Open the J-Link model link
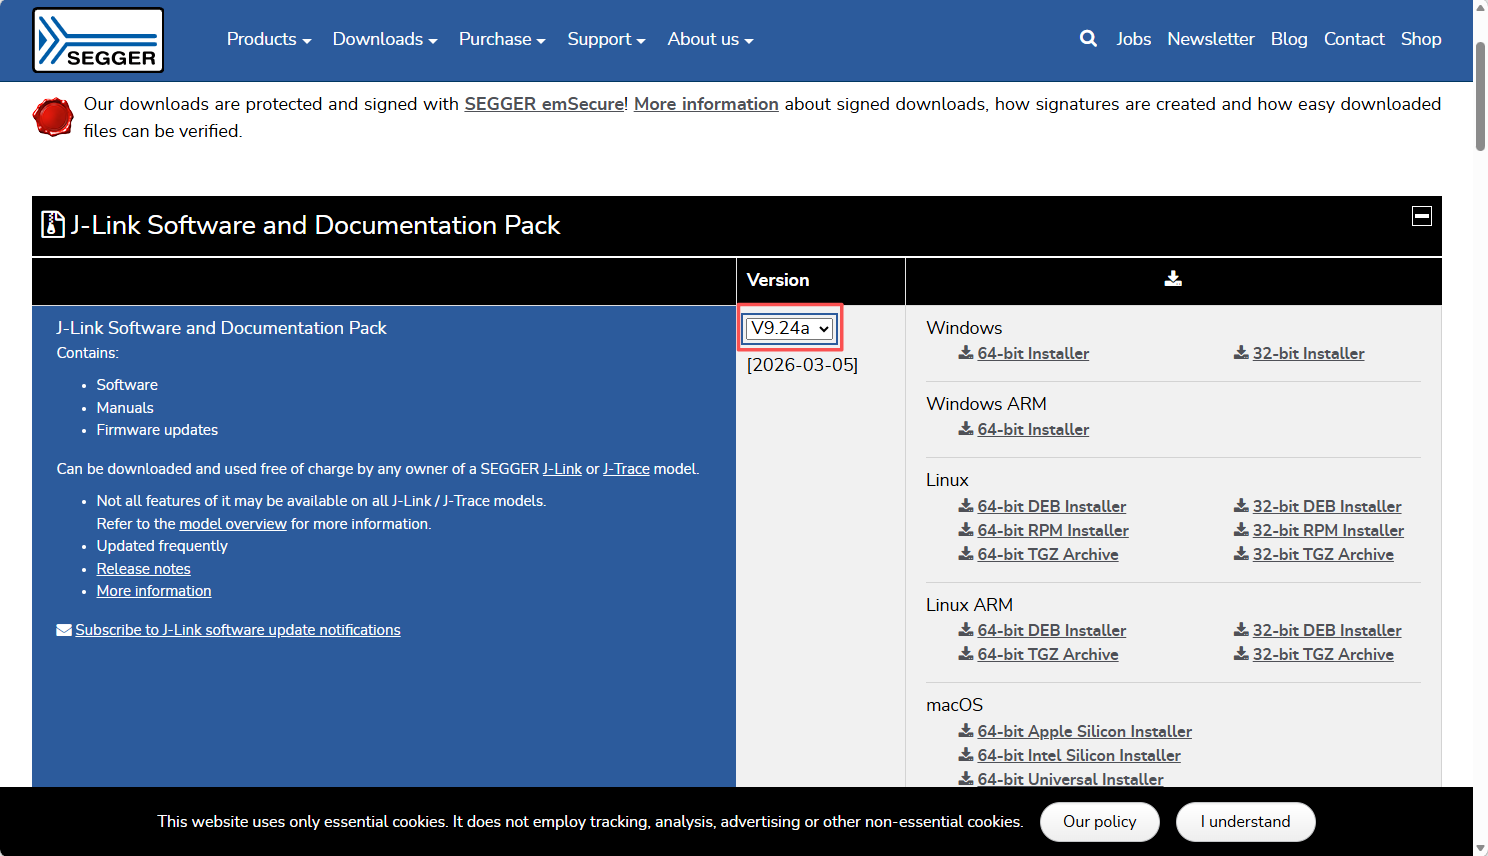 click(562, 469)
